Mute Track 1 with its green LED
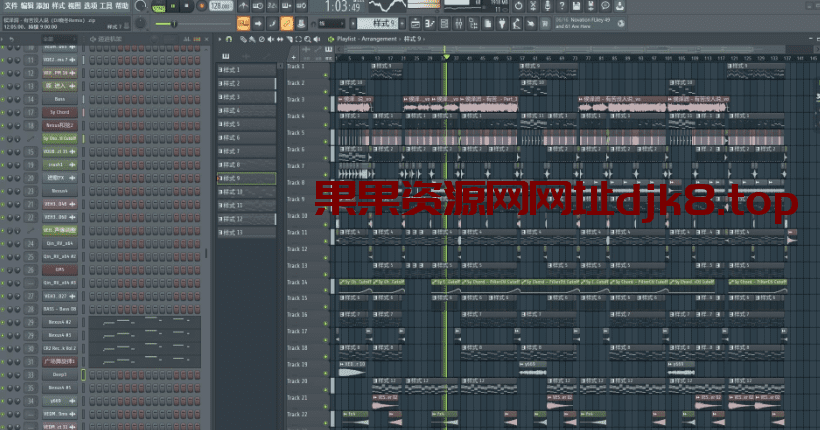Screen dimensions: 820x430 coord(325,72)
